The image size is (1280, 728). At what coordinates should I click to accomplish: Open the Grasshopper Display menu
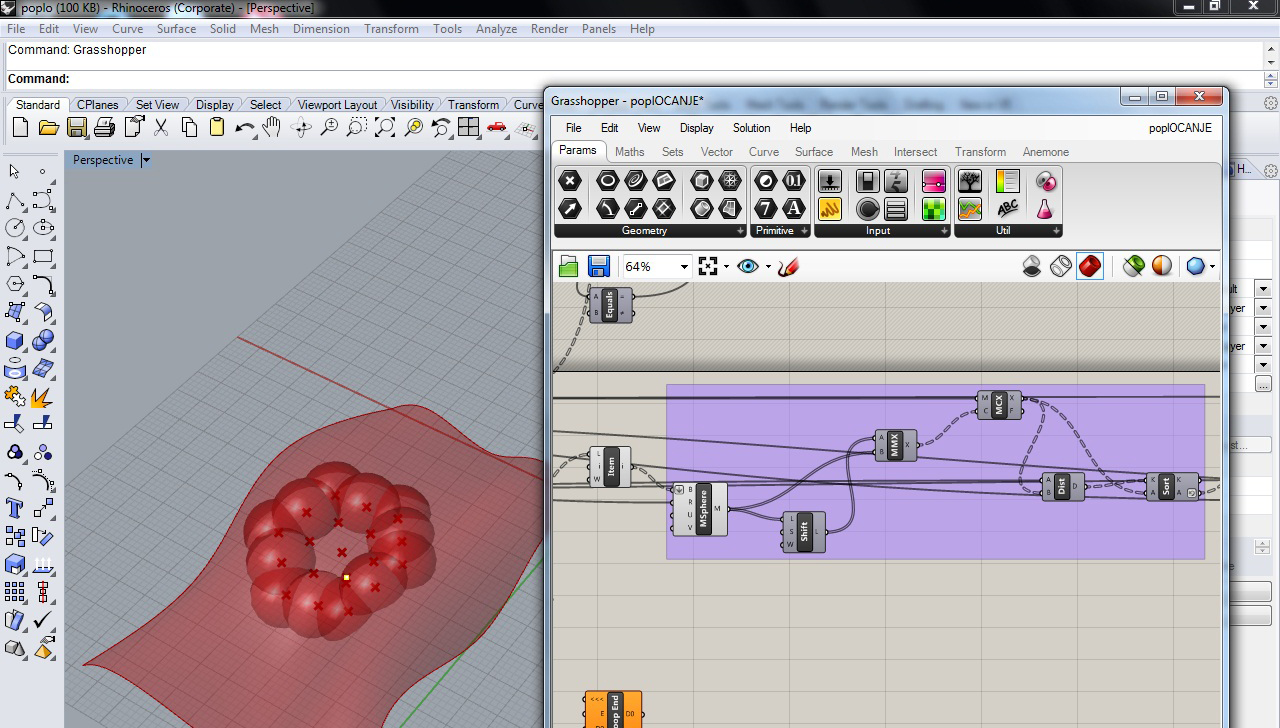[696, 128]
